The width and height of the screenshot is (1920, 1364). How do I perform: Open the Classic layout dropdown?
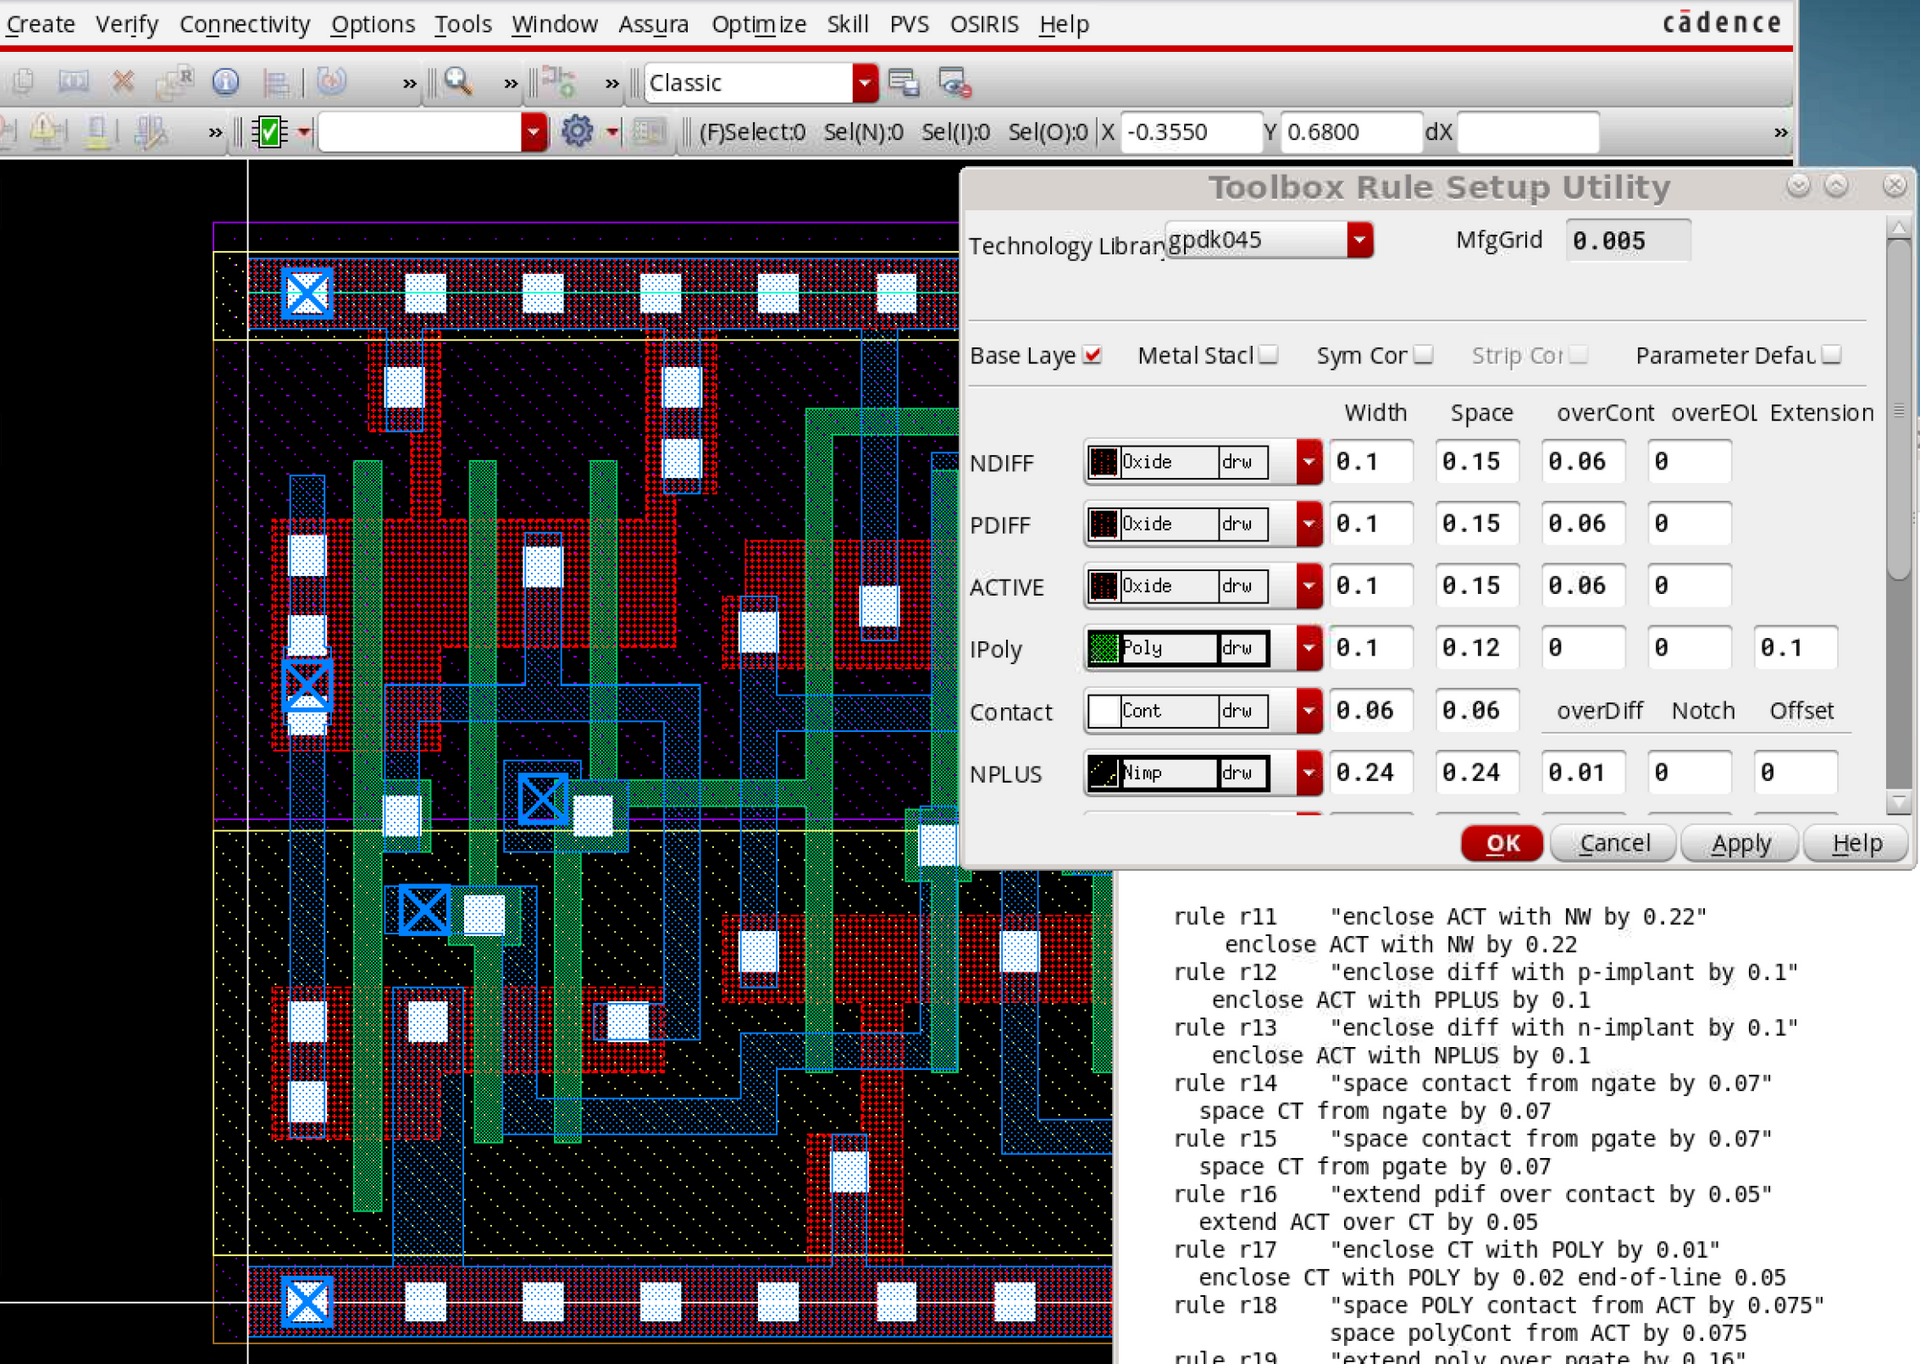(x=864, y=82)
